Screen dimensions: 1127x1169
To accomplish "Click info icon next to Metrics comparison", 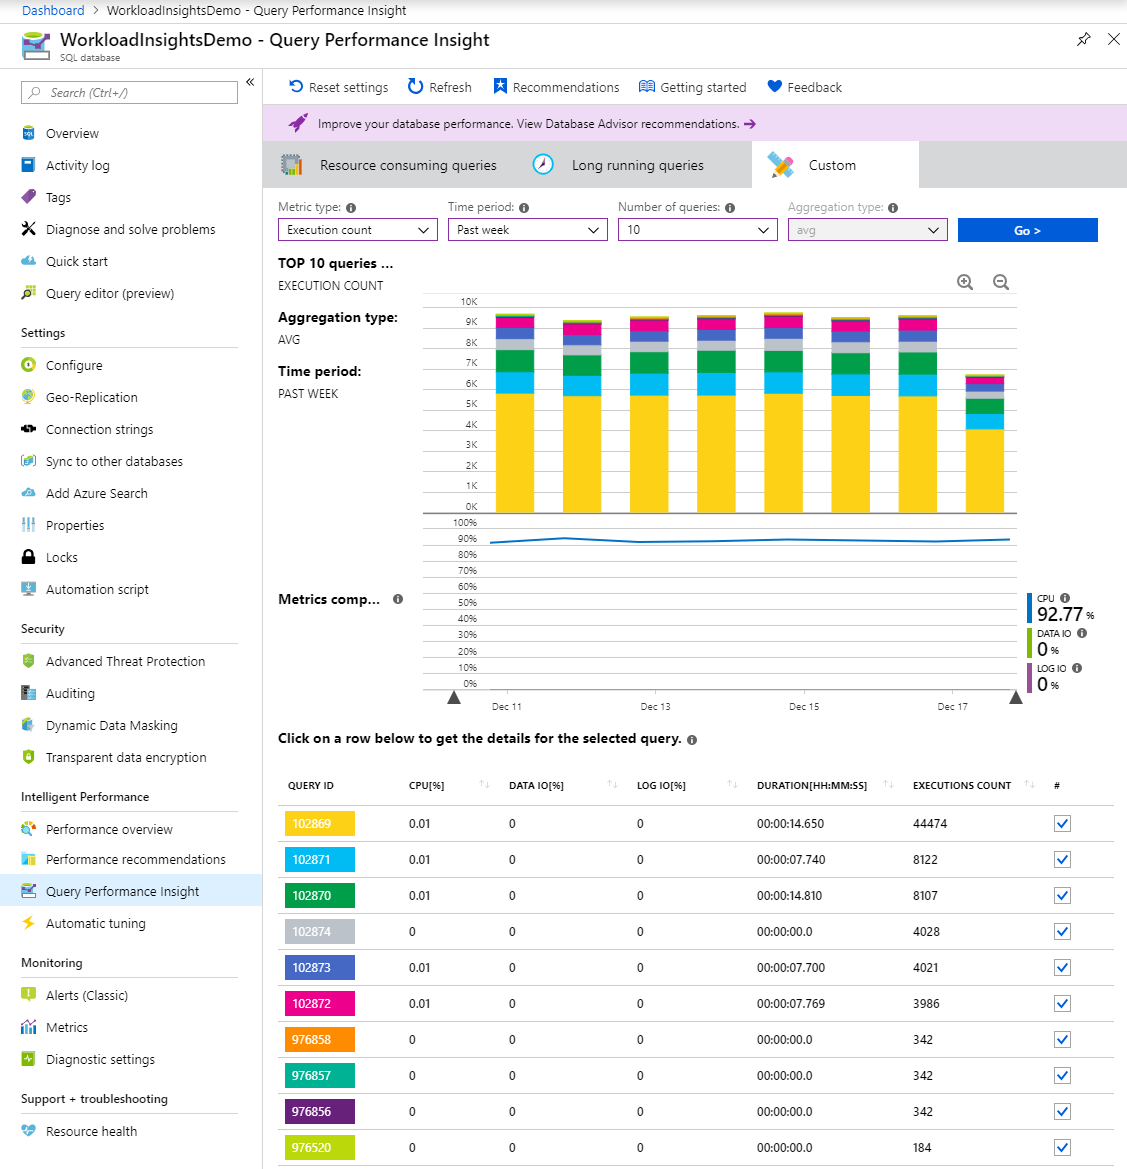I will tap(398, 599).
